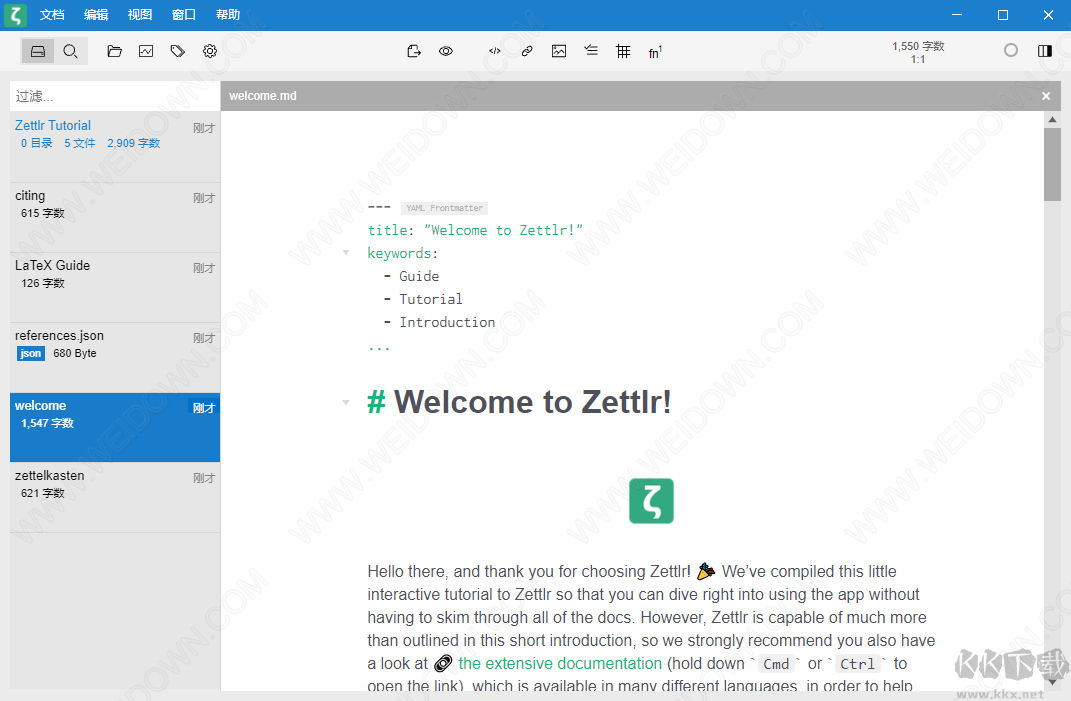Toggle the readability eye icon
1071x701 pixels.
tap(446, 51)
